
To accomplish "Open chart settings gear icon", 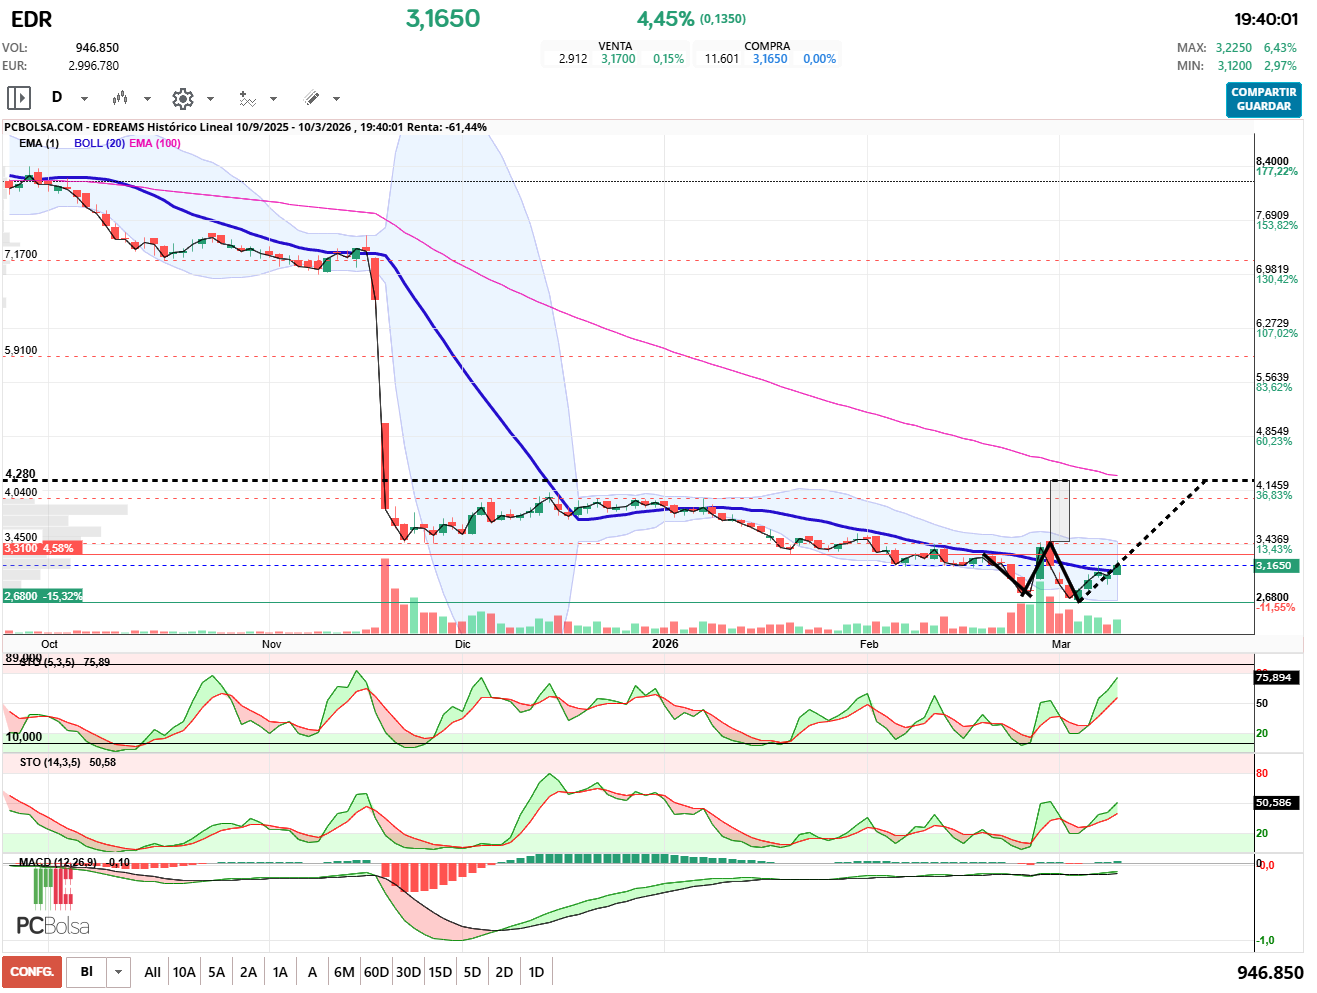I will pyautogui.click(x=182, y=98).
